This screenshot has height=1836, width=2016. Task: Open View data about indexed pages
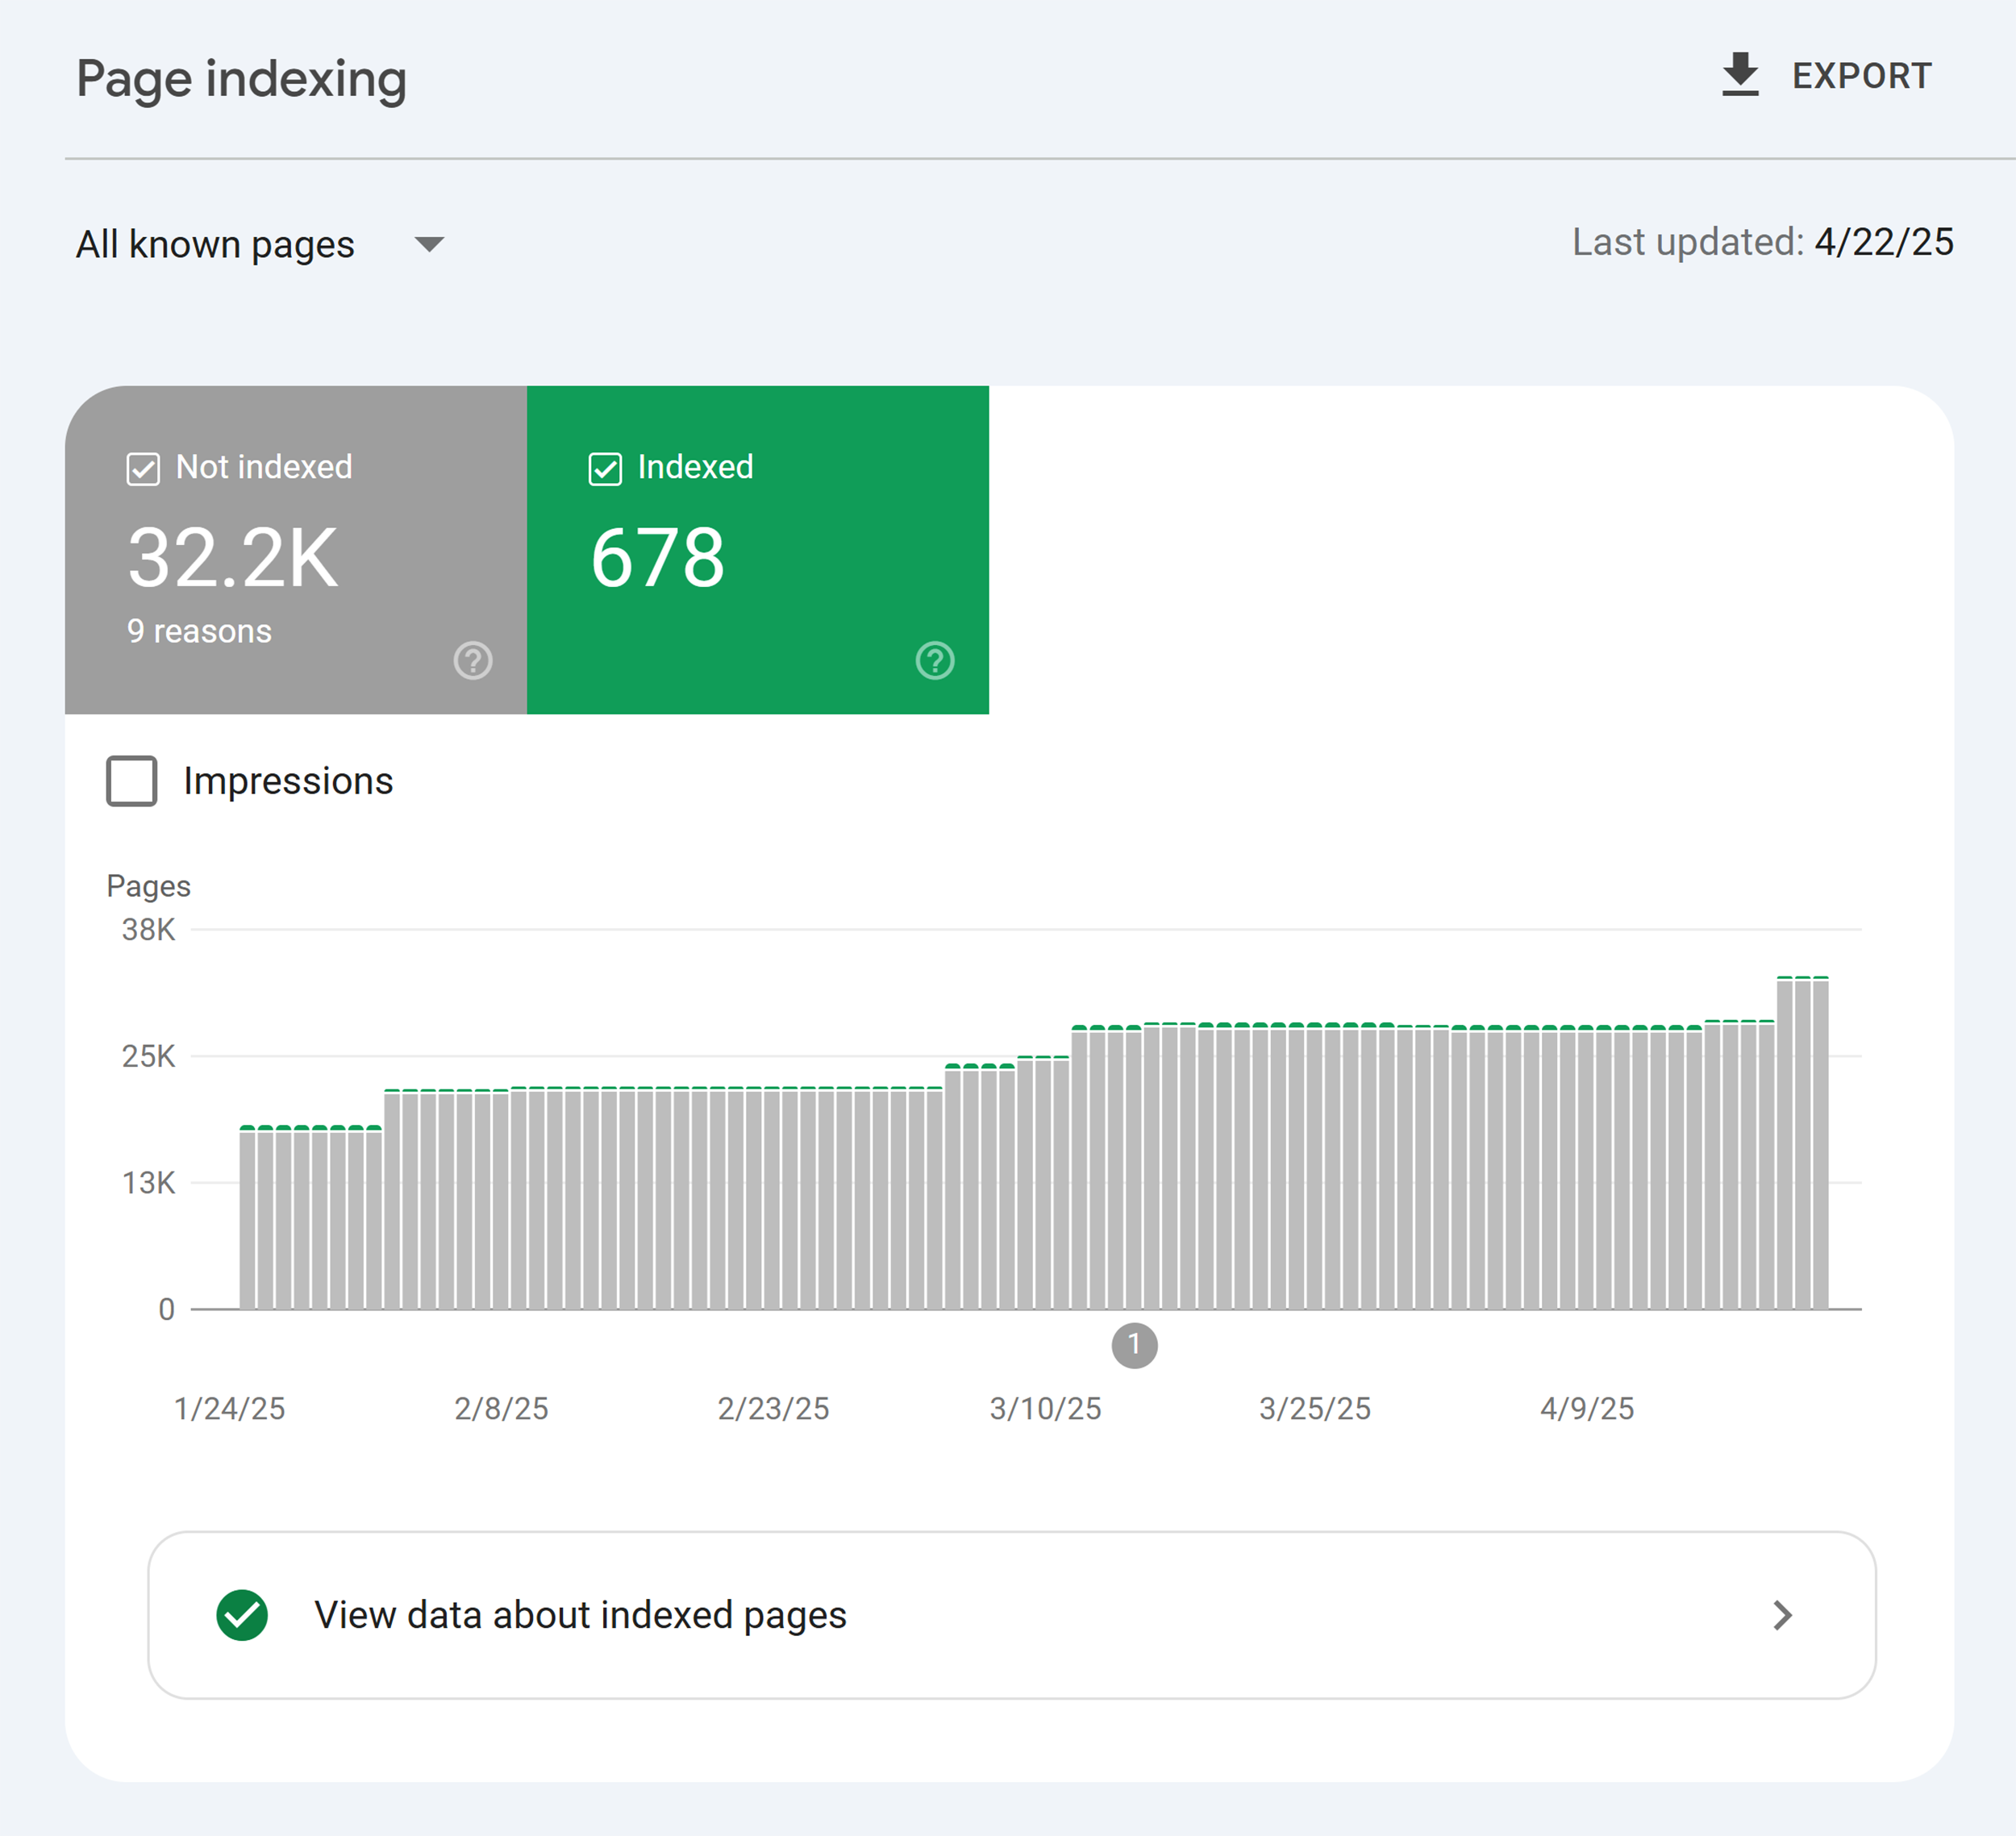(1011, 1615)
